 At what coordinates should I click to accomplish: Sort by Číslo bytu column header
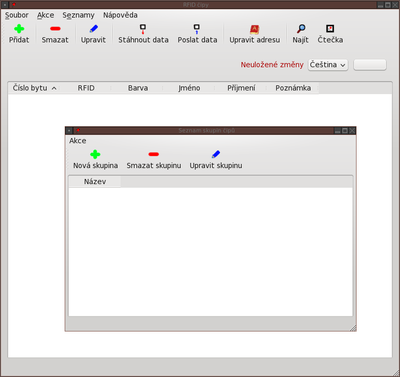34,88
